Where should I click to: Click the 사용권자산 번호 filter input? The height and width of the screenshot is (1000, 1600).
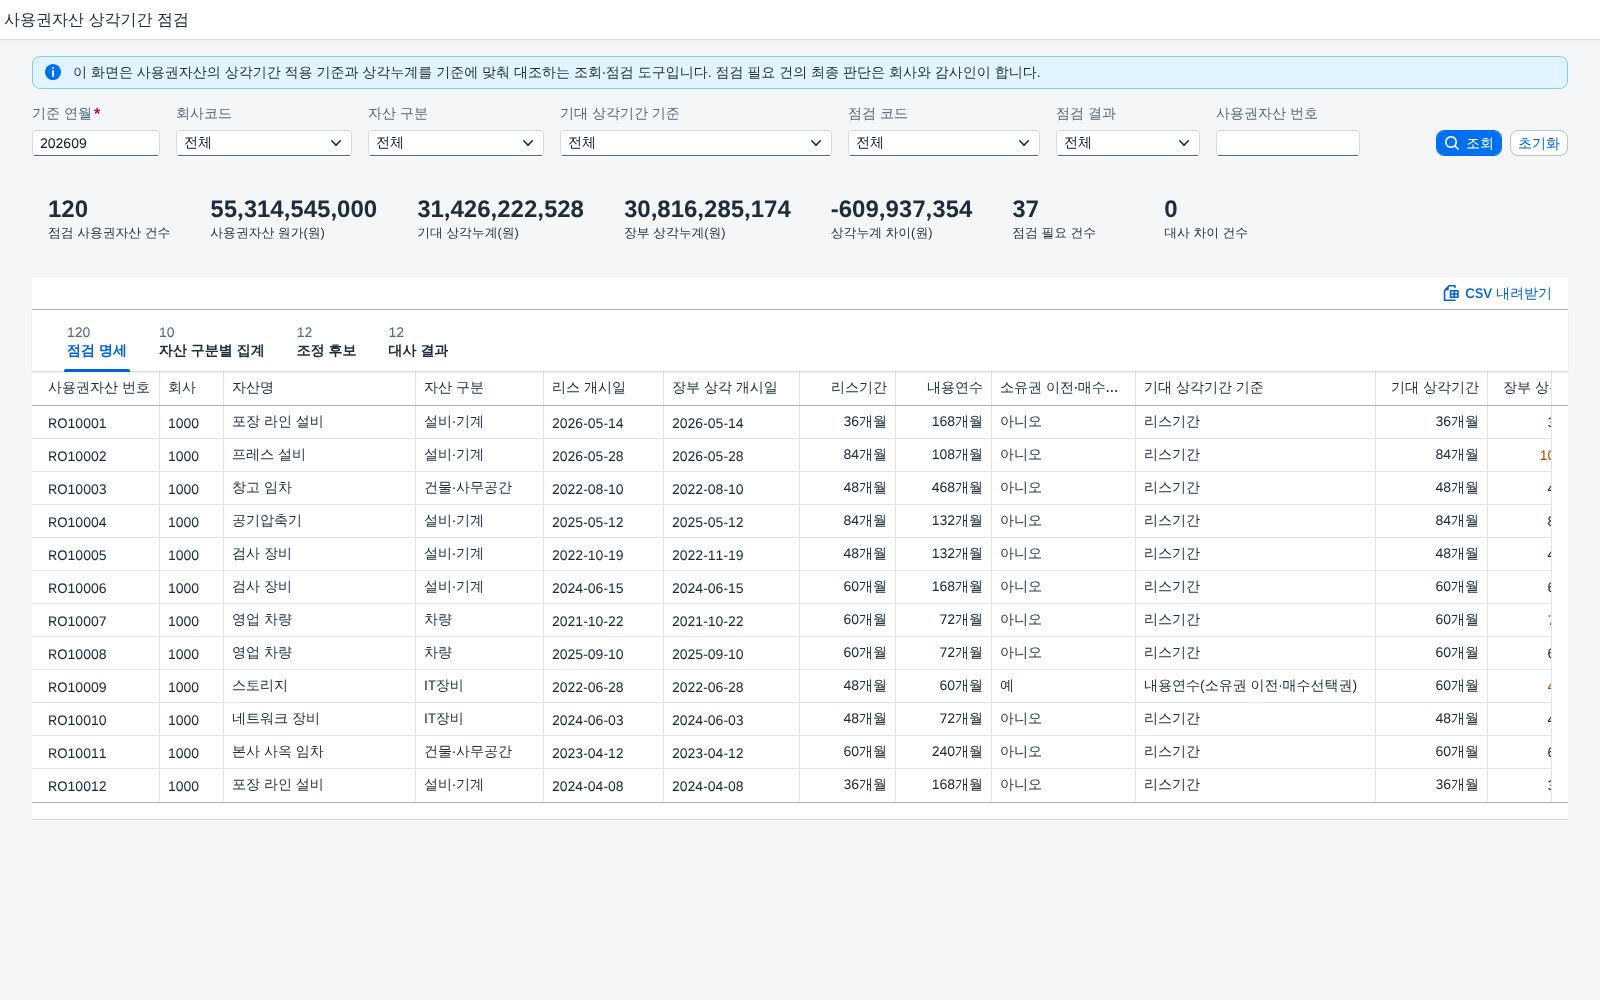click(1288, 143)
